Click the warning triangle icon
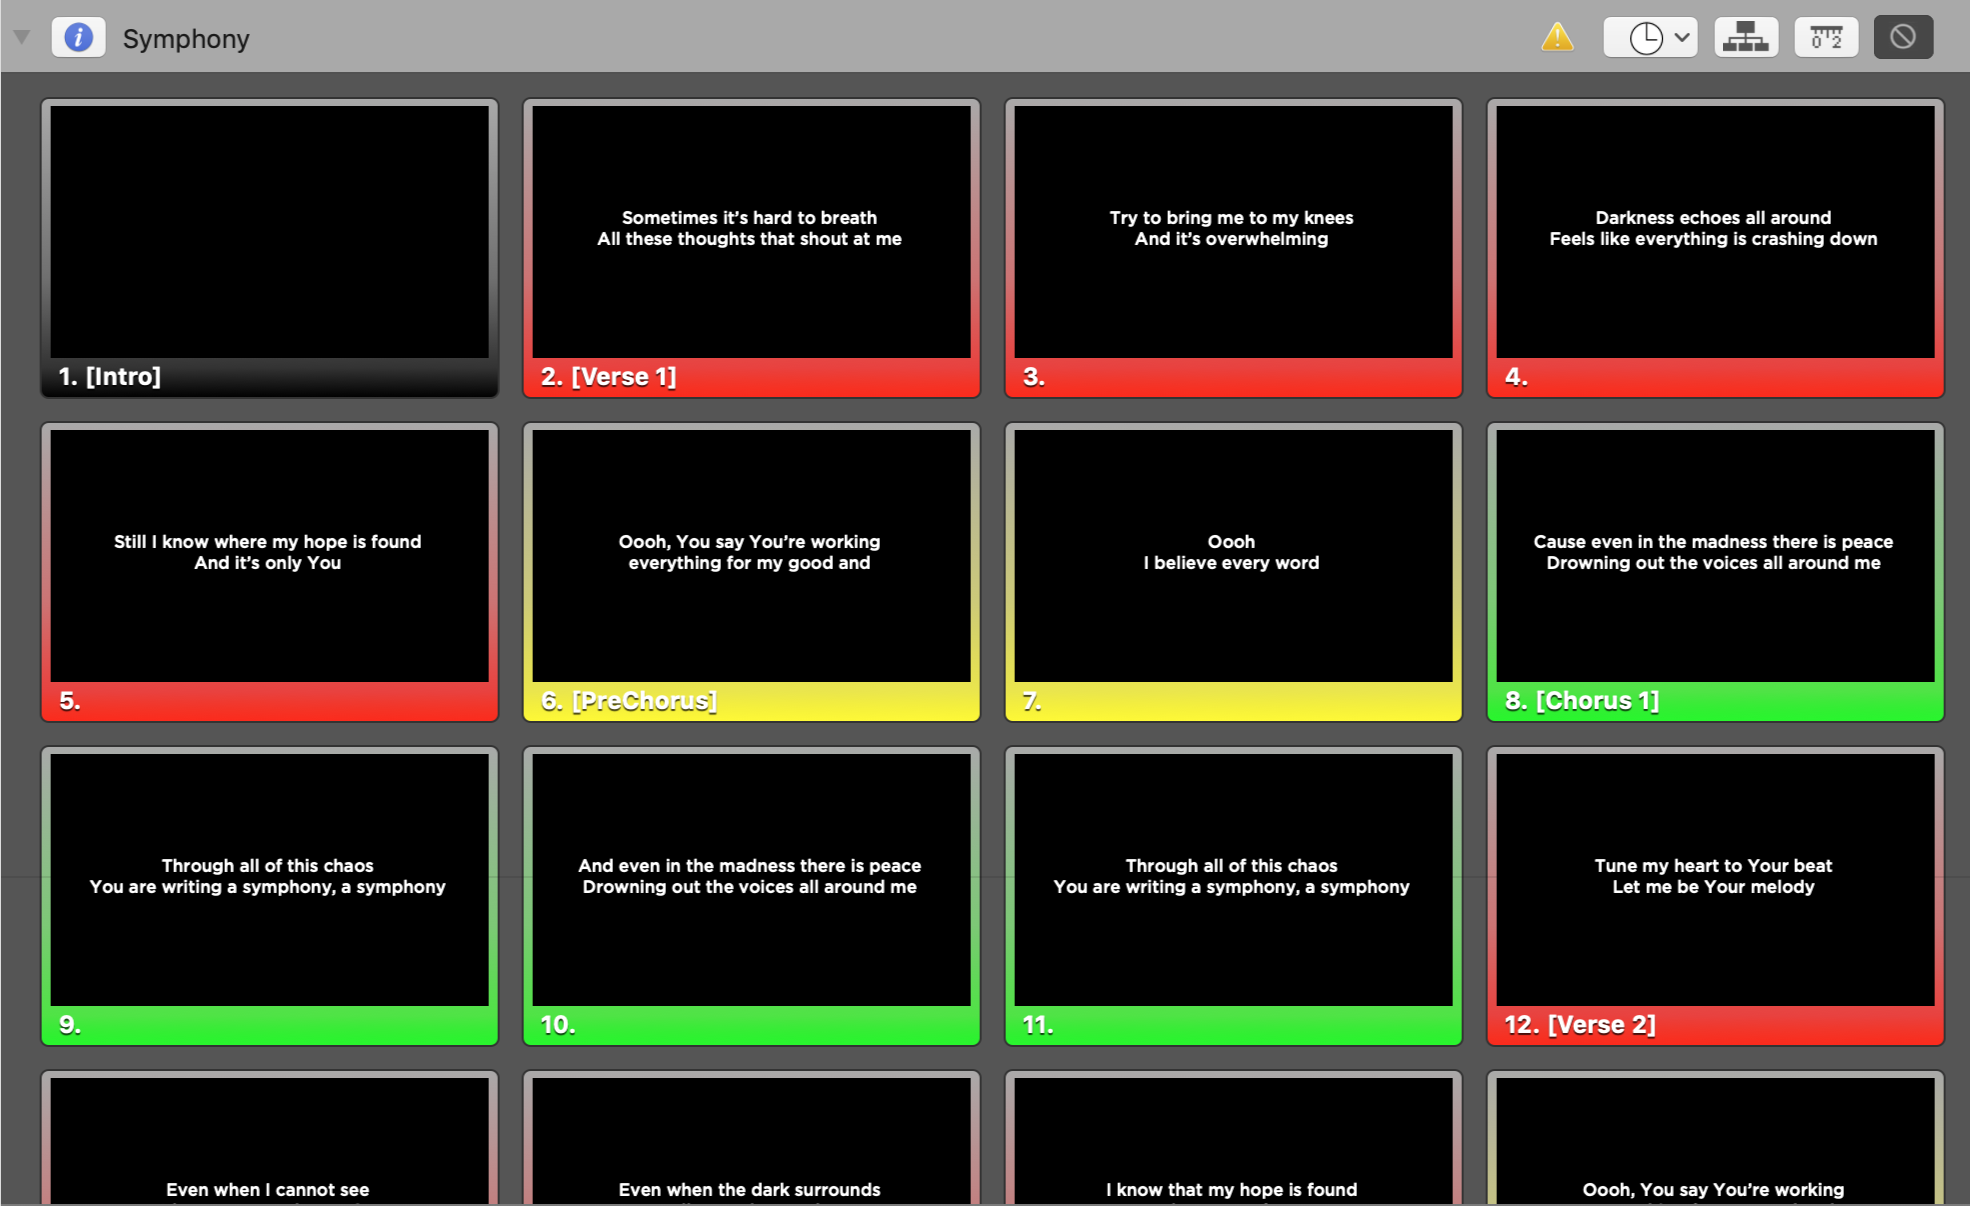This screenshot has width=1970, height=1206. [1558, 38]
